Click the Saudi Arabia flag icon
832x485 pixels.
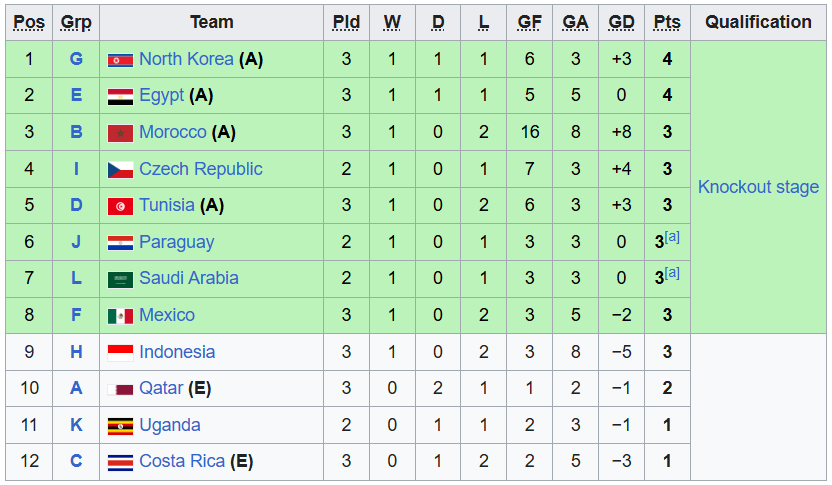[120, 279]
